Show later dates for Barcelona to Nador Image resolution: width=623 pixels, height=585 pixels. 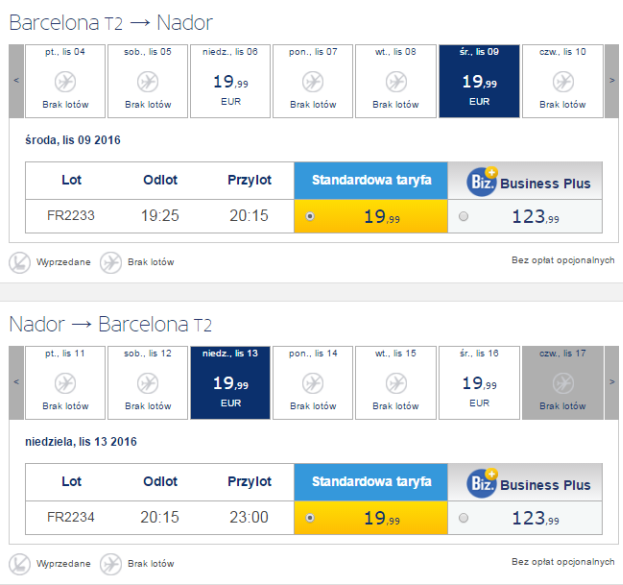(611, 81)
